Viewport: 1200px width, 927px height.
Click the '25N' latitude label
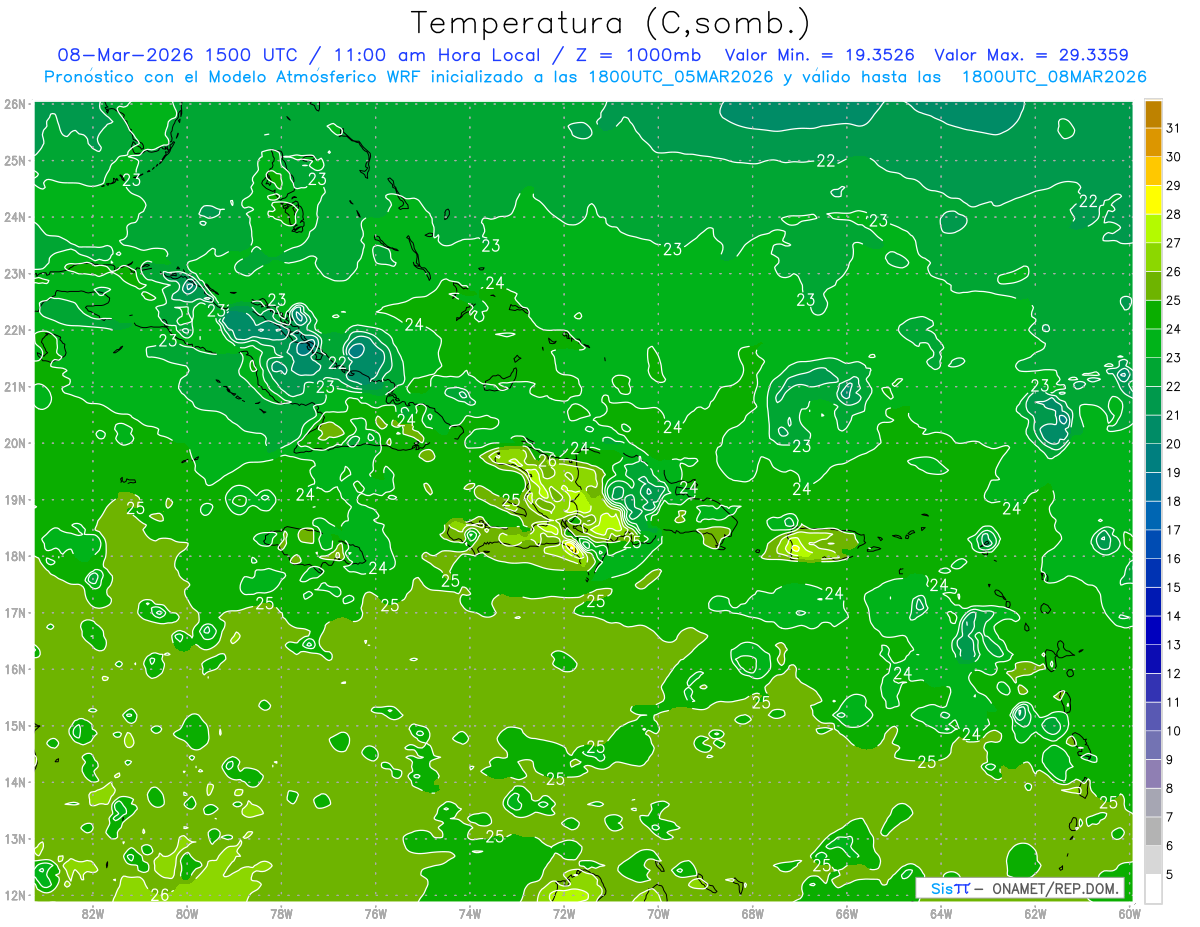15,160
